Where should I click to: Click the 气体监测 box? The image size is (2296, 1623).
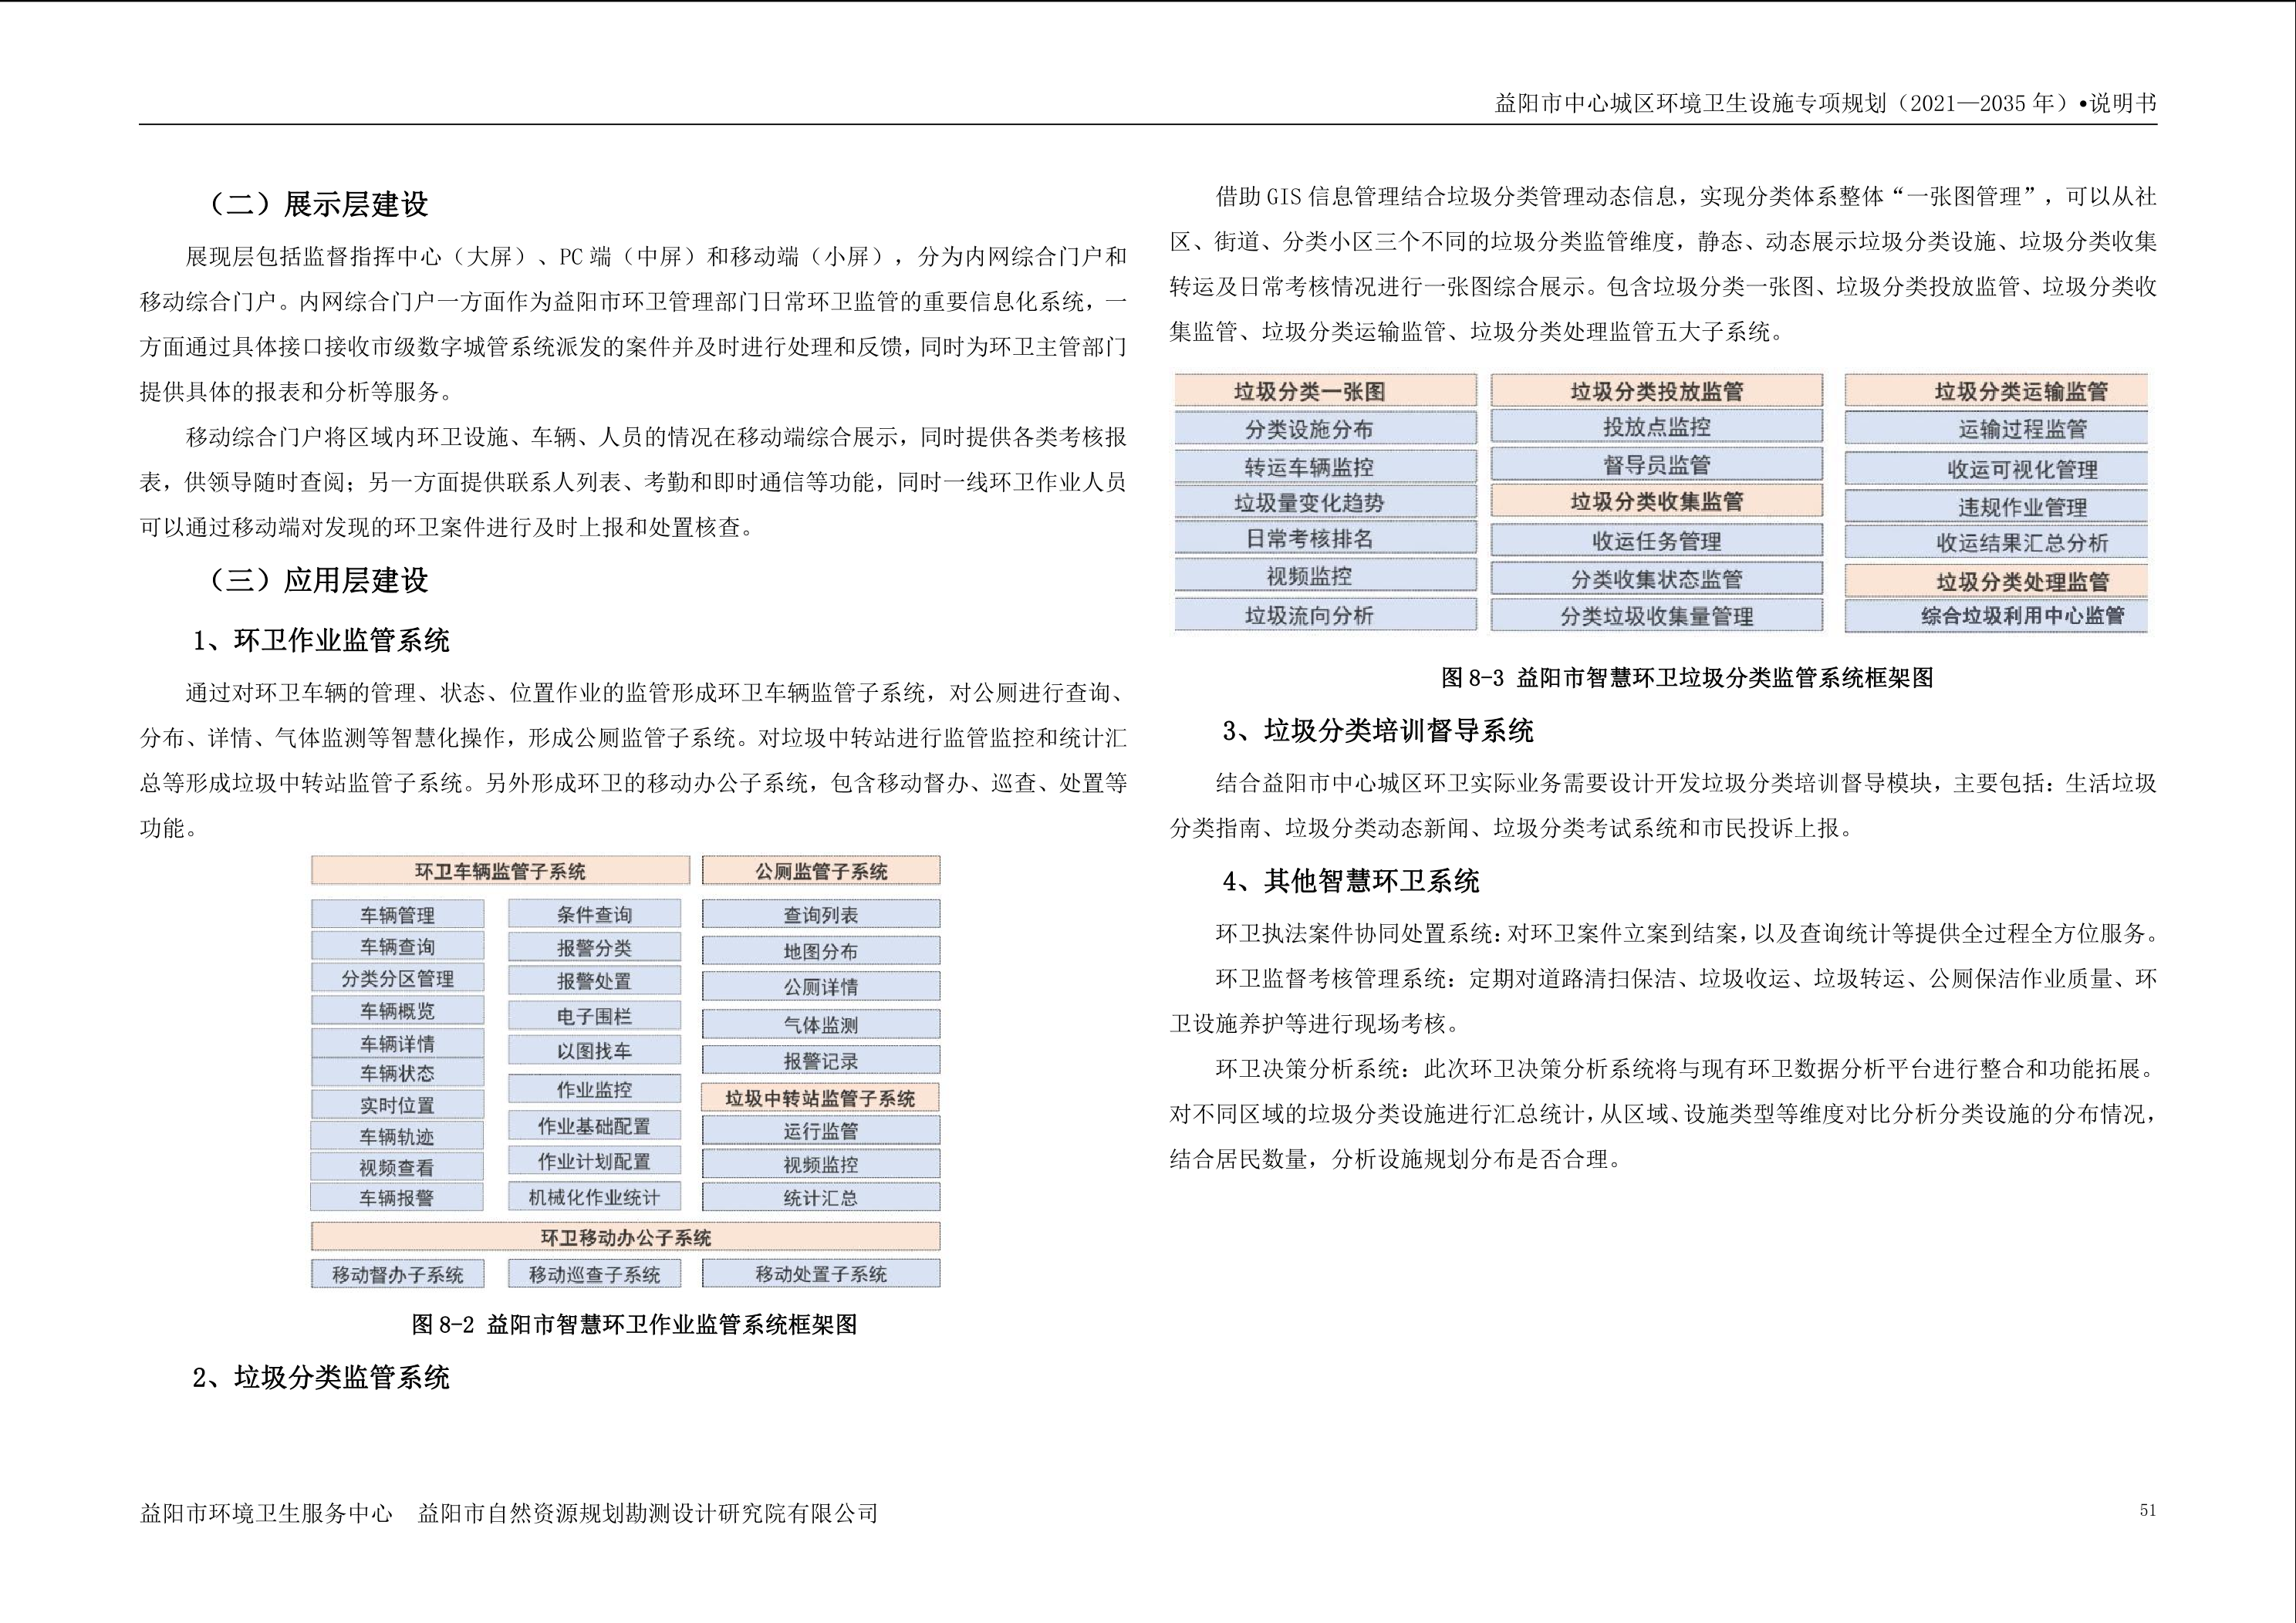coord(820,1025)
